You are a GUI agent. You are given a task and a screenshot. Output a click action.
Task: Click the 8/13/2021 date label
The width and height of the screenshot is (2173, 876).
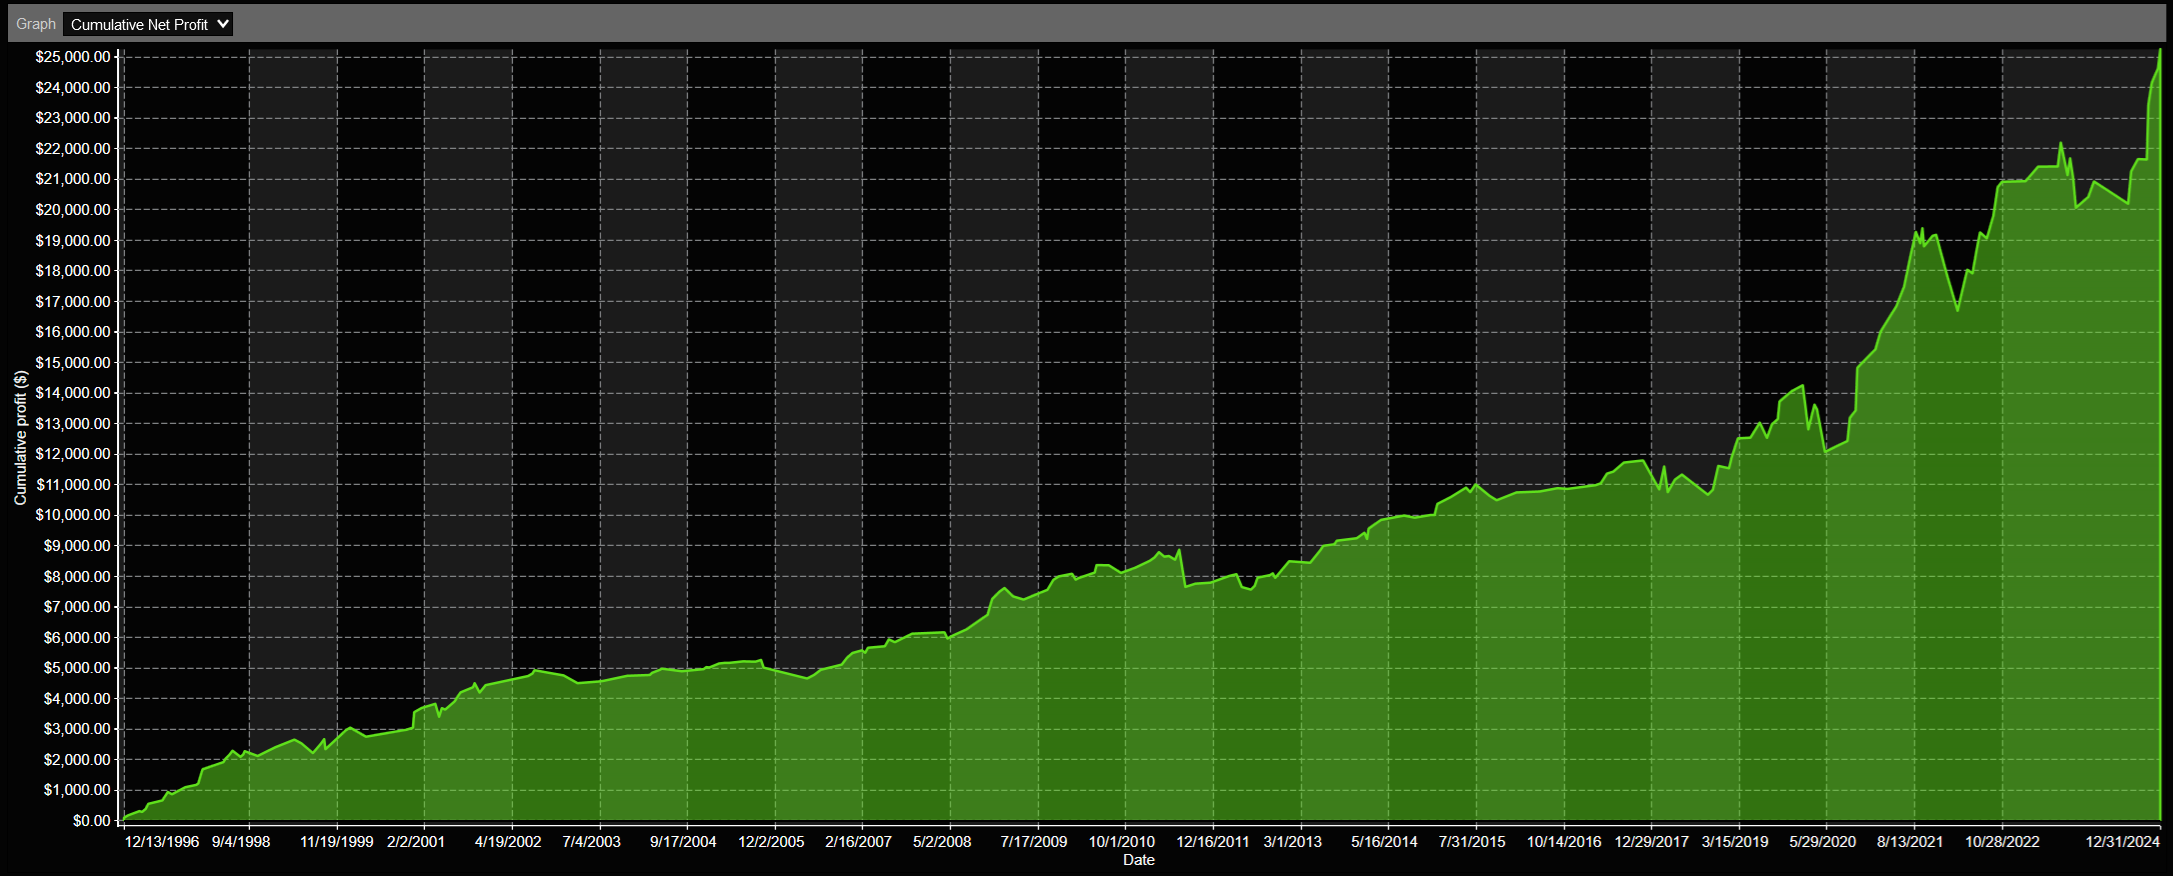[1910, 842]
